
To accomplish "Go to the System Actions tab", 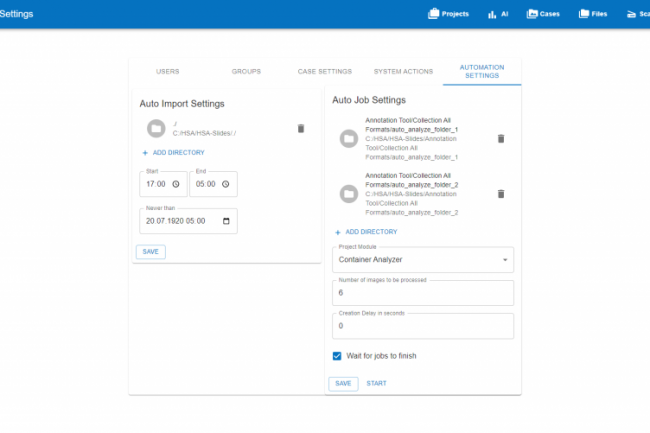I will 403,72.
